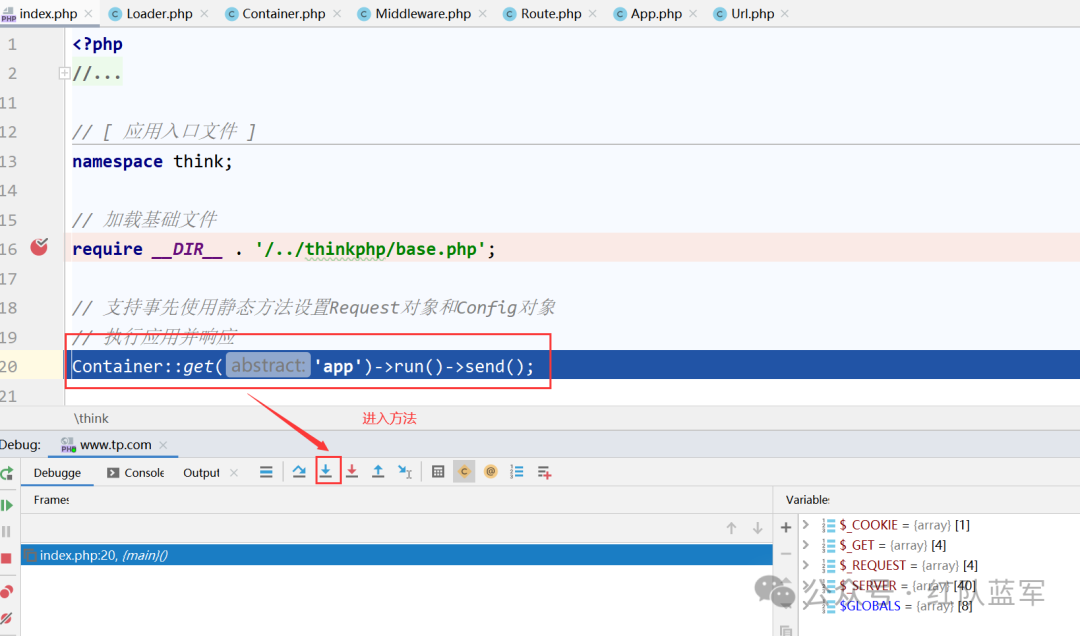Click the Show Execution Point lines icon

click(266, 472)
